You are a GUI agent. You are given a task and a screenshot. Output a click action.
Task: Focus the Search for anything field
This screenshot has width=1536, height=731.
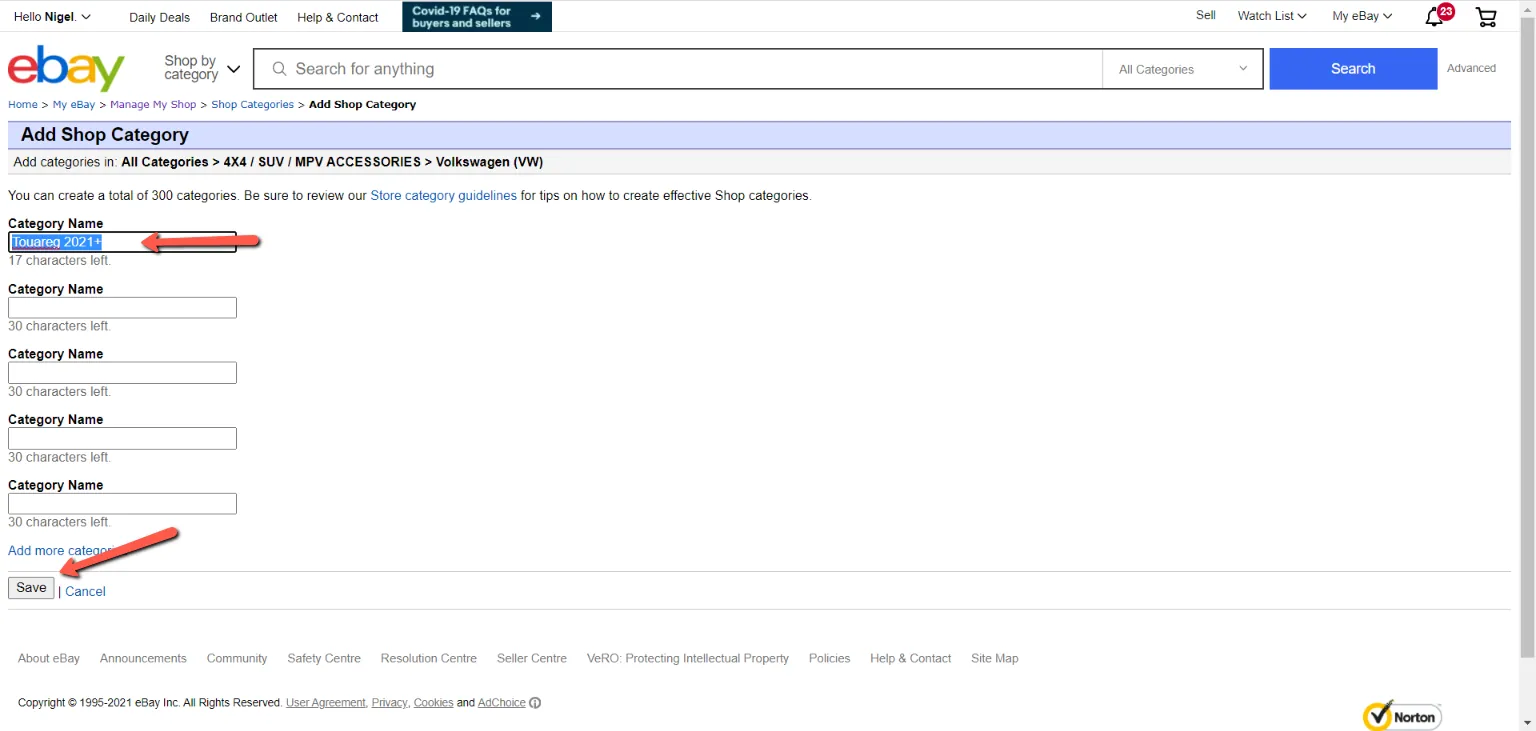pyautogui.click(x=678, y=69)
